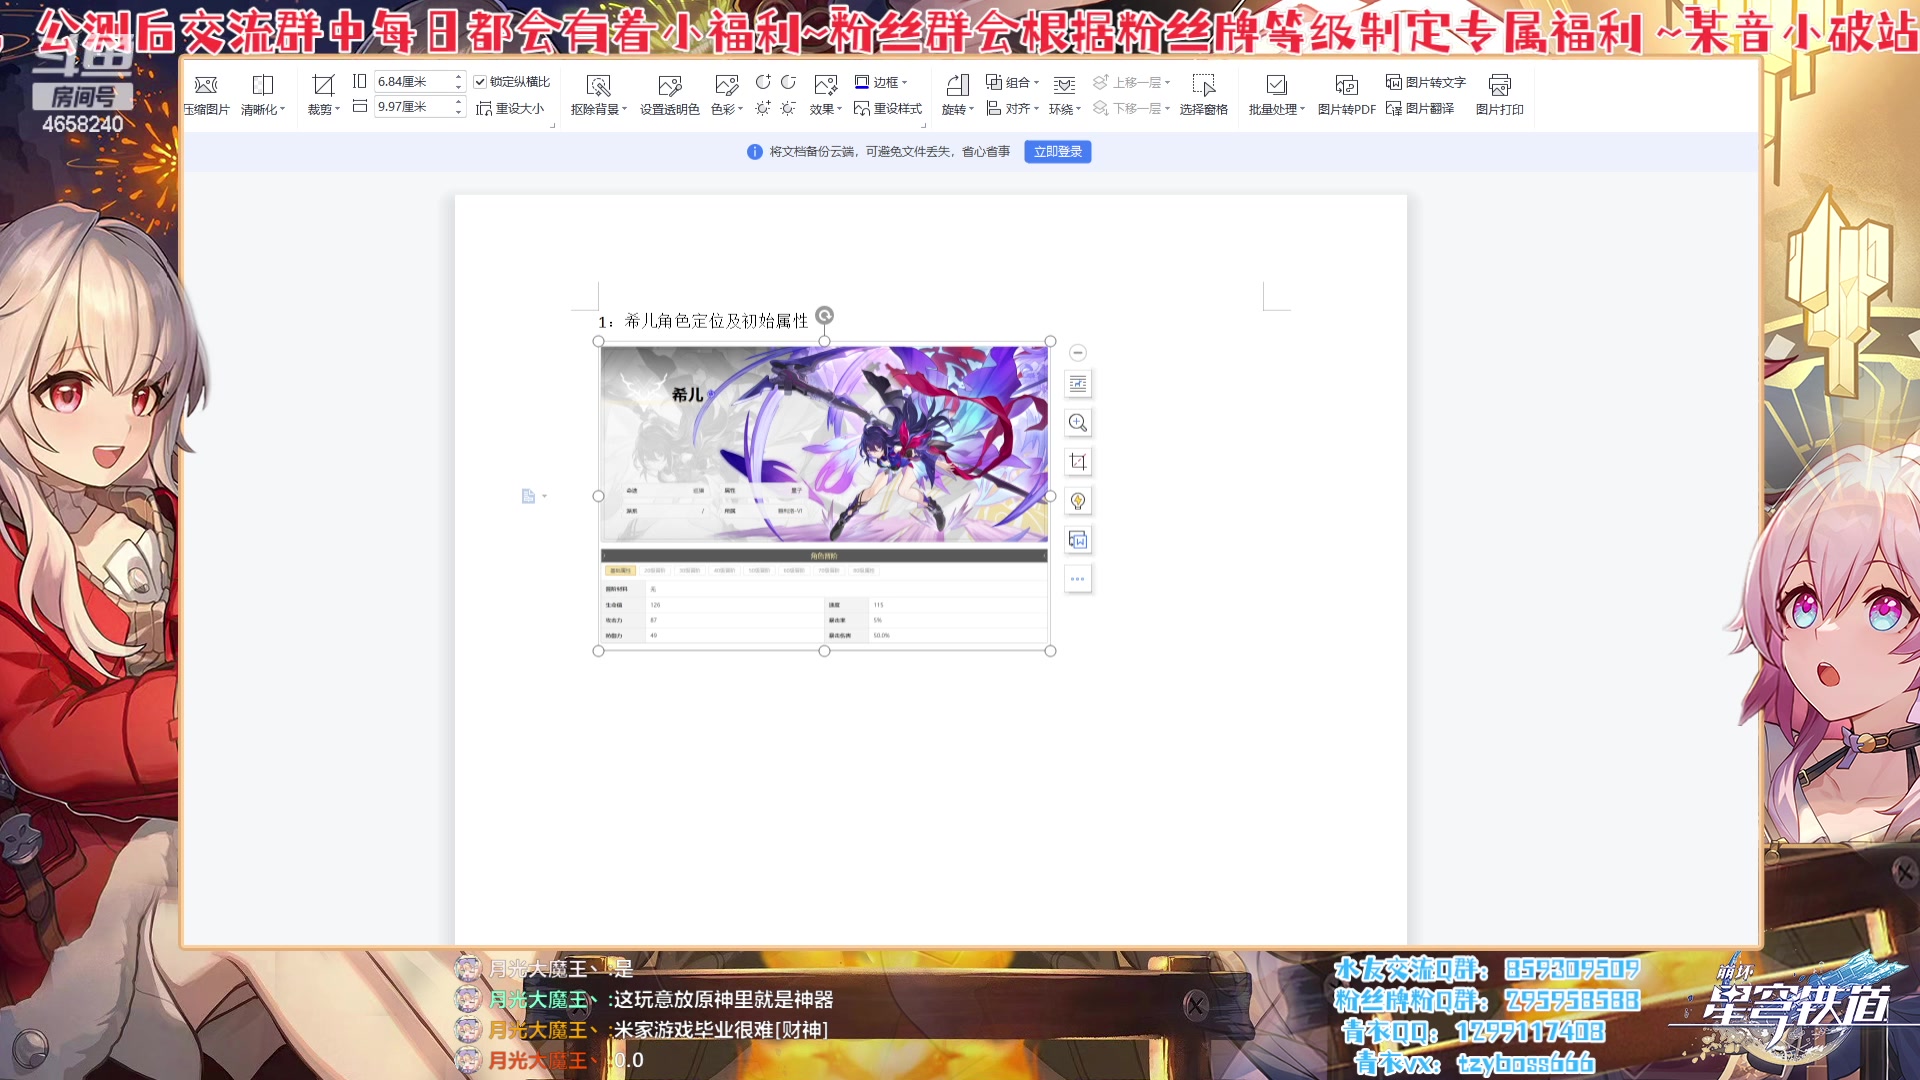Open the picture style group dialog launcher corner
1920x1080 pixels.
924,126
